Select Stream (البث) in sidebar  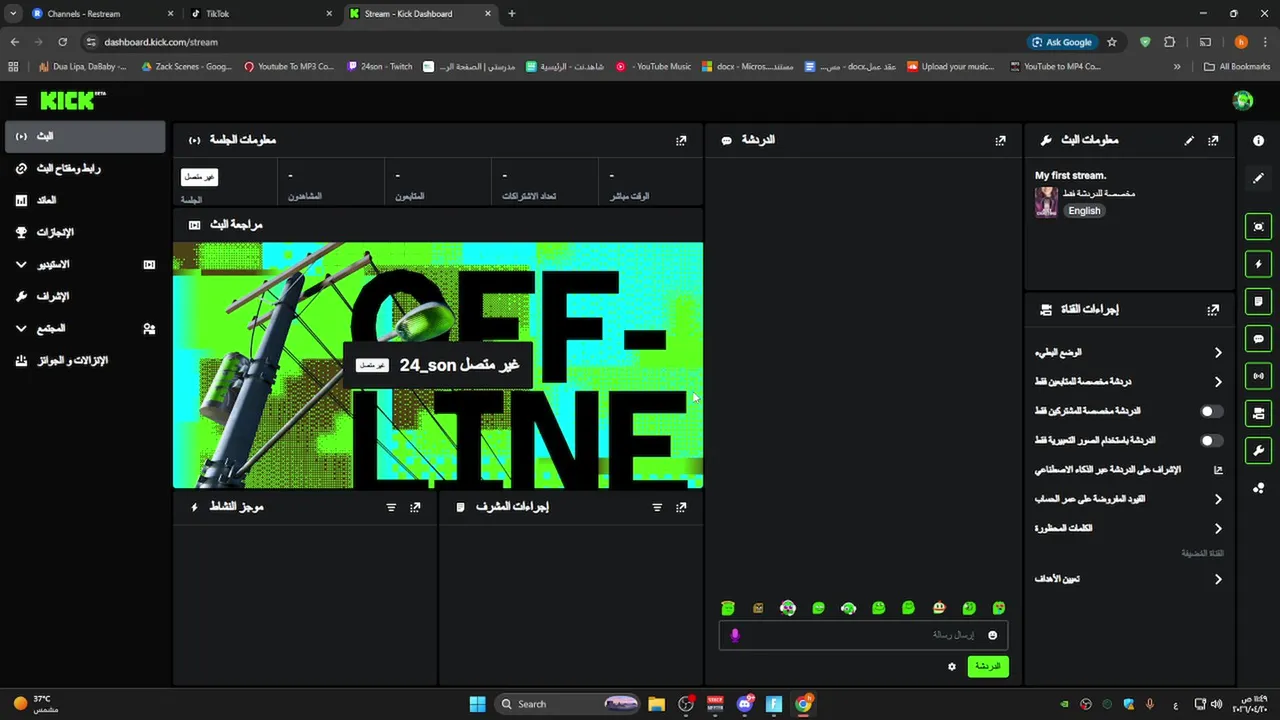(x=85, y=137)
